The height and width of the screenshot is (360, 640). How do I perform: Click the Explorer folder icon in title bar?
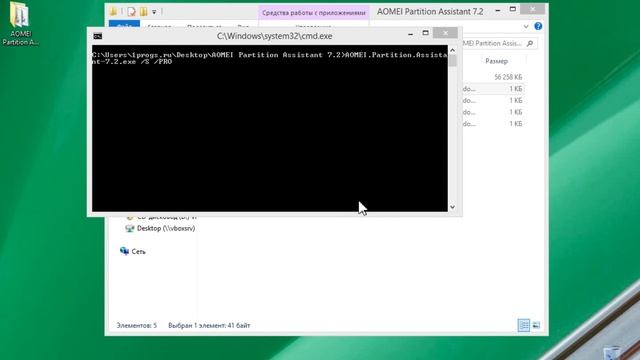pos(113,12)
